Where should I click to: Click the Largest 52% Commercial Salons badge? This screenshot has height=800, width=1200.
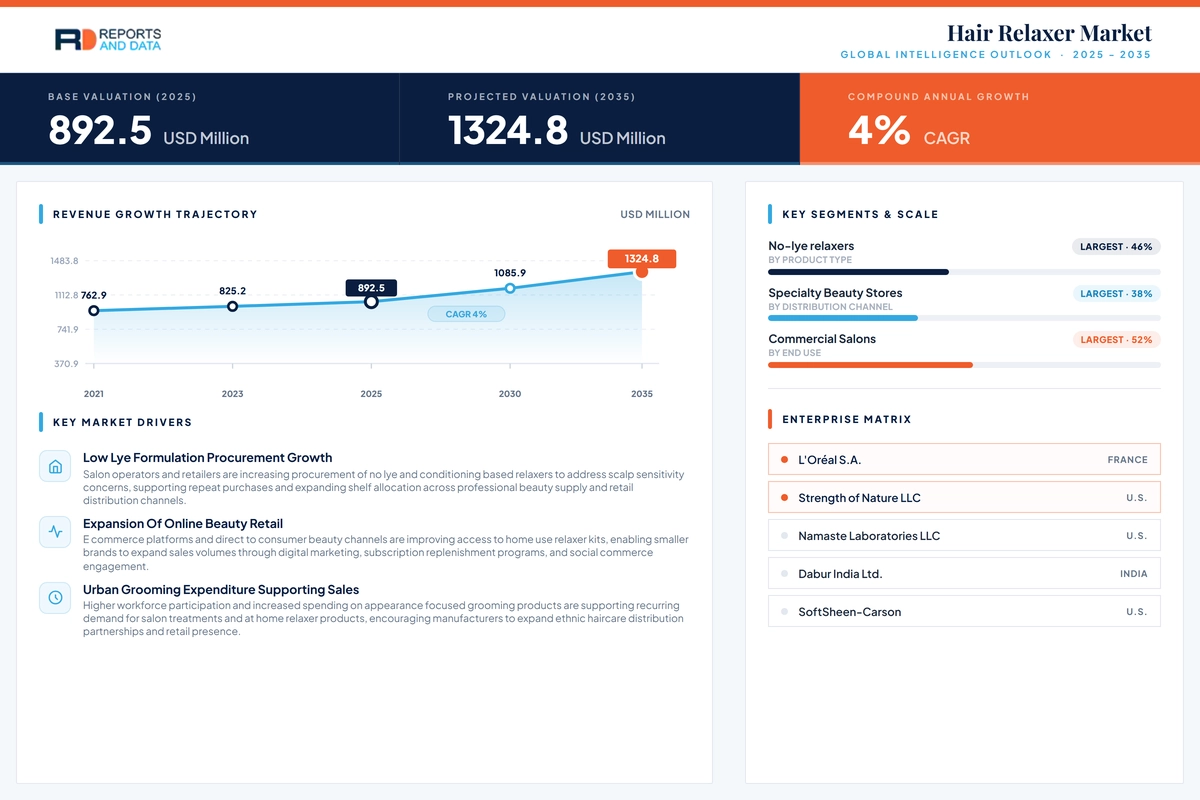(x=1116, y=340)
